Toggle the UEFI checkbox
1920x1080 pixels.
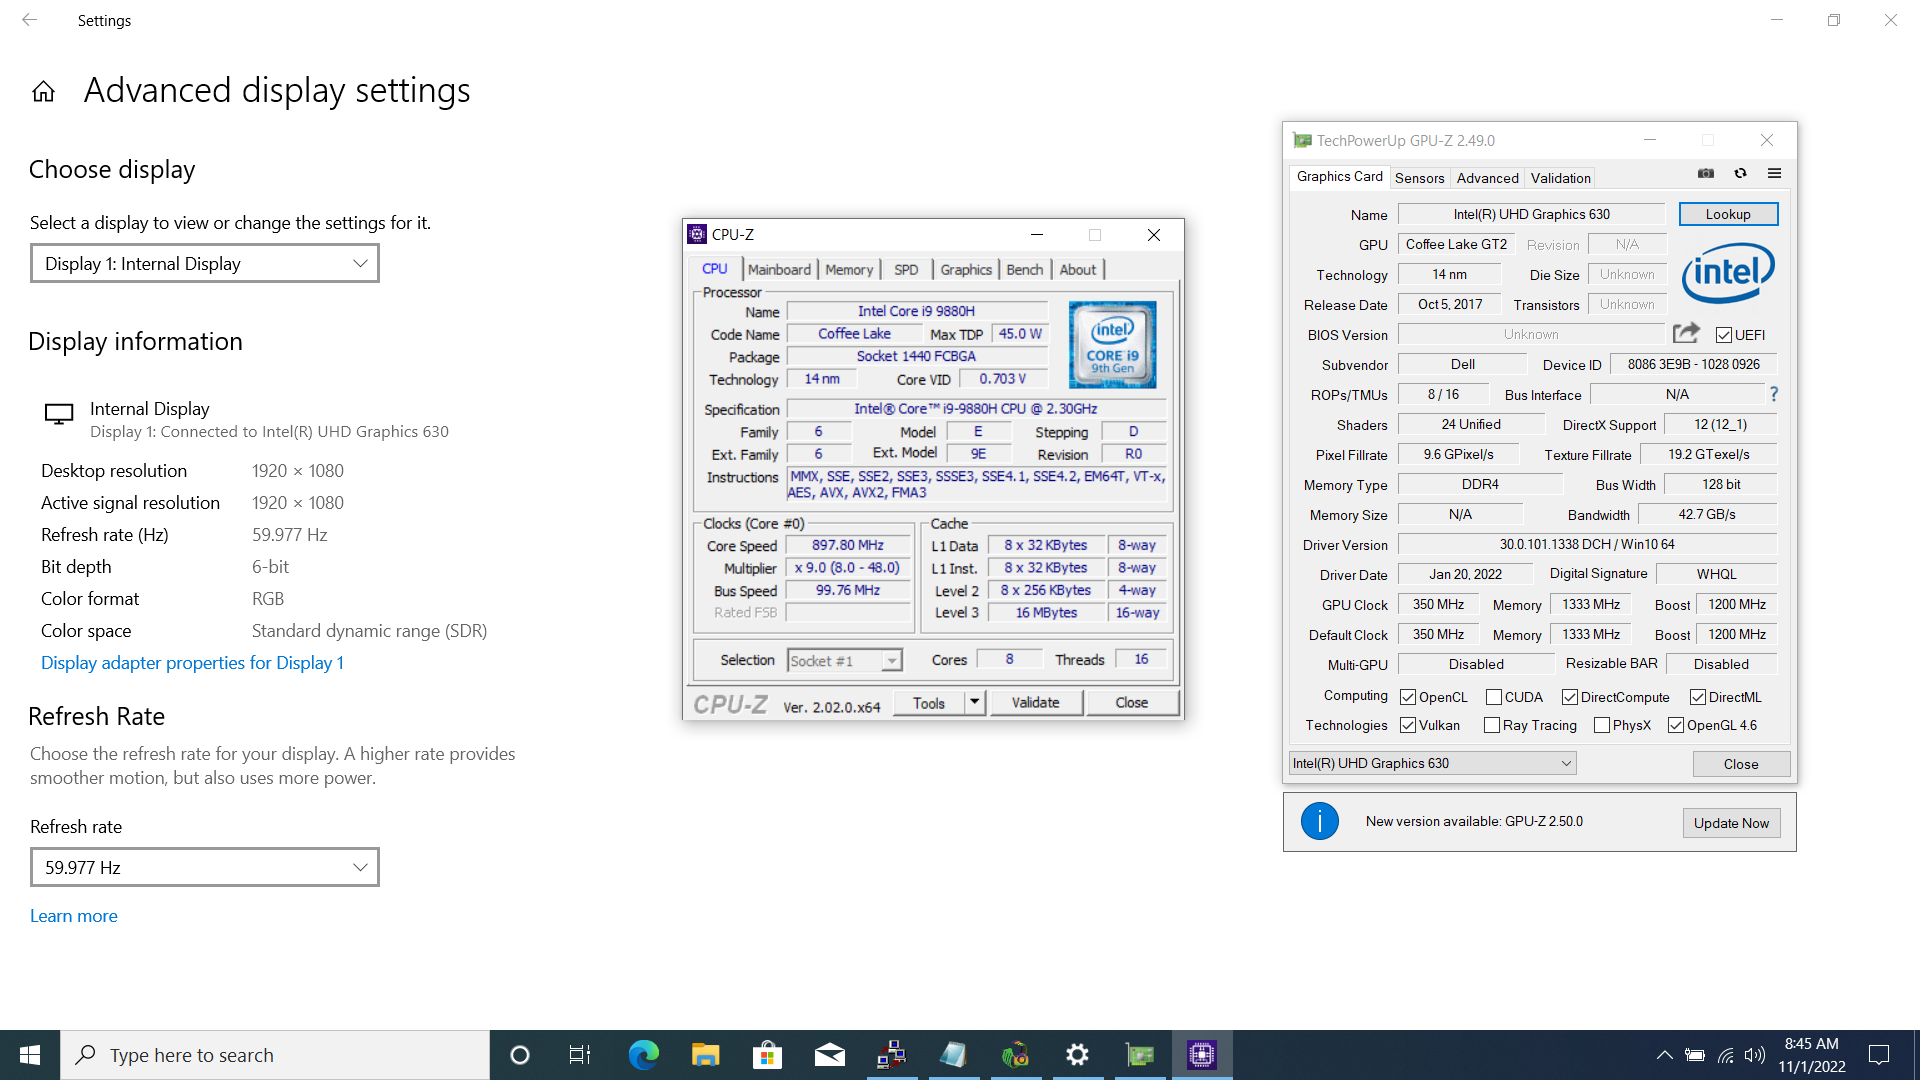(1723, 335)
